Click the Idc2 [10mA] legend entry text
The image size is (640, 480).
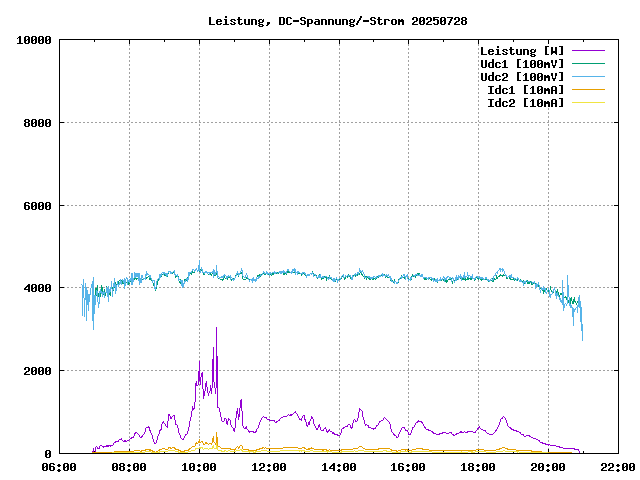point(525,103)
